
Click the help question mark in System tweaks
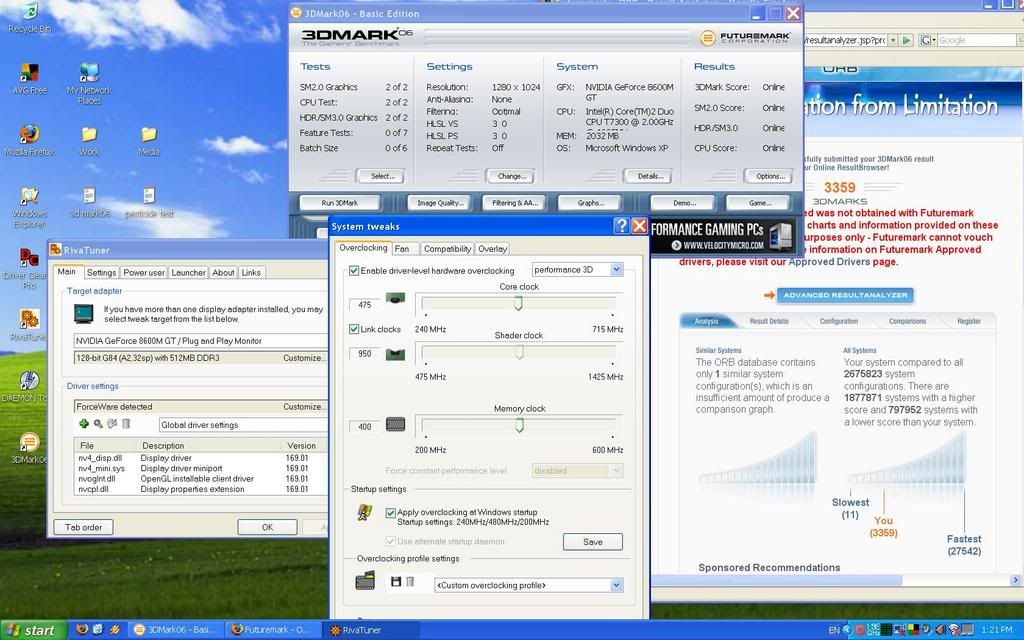(x=622, y=226)
